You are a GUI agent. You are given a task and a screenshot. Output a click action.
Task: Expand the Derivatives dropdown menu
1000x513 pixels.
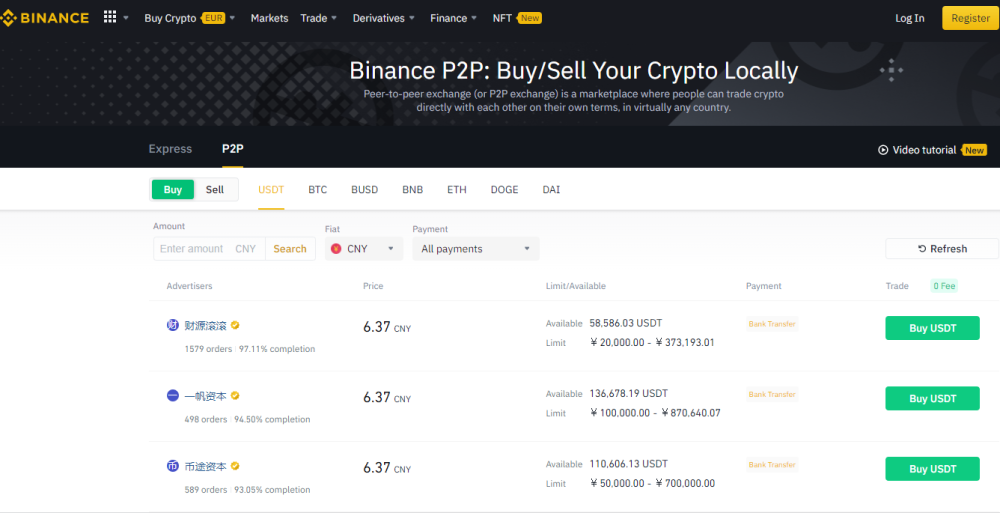pyautogui.click(x=383, y=18)
